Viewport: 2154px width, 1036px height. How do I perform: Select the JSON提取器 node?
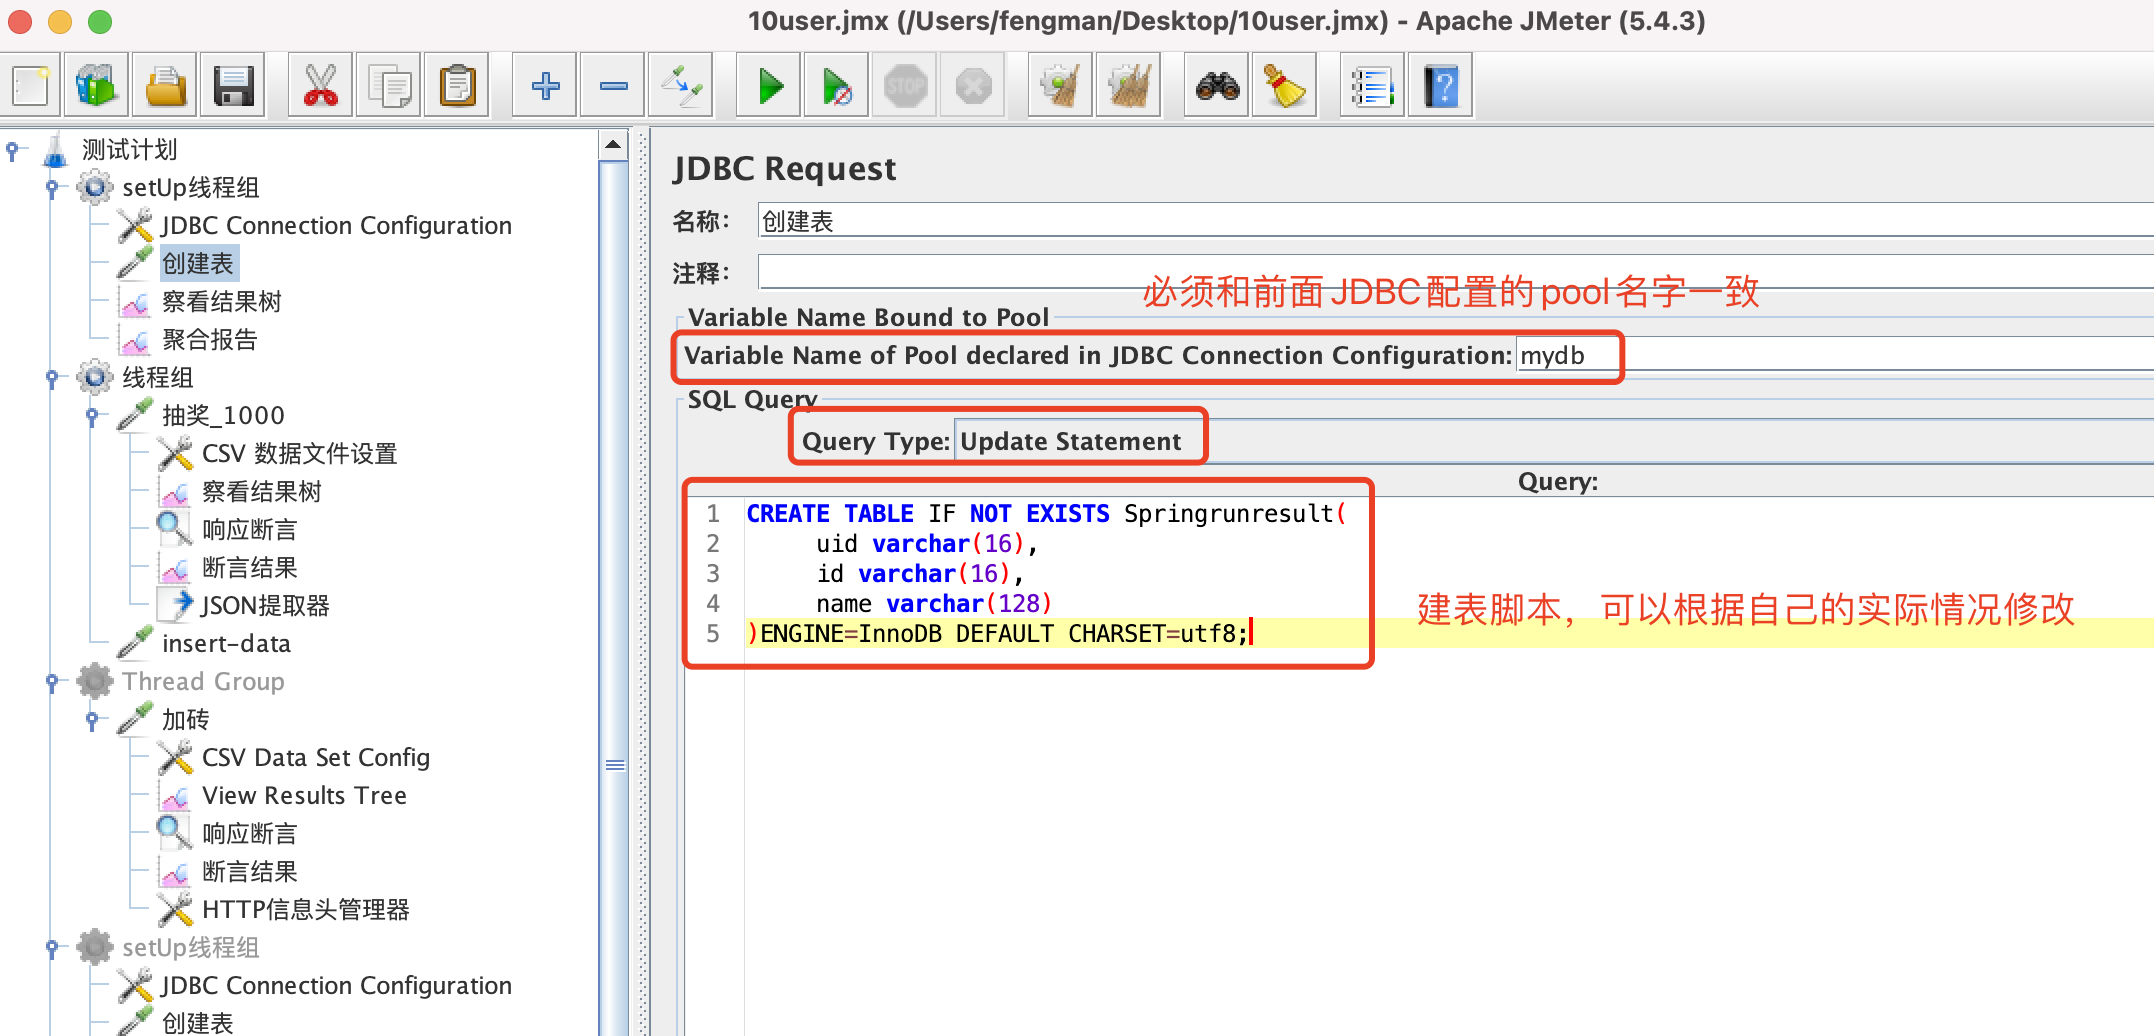click(x=266, y=606)
